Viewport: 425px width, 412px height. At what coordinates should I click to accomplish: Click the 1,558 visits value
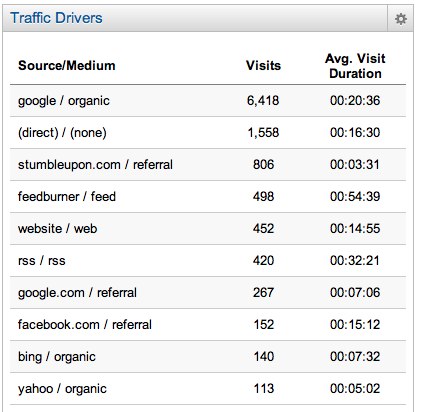[263, 133]
